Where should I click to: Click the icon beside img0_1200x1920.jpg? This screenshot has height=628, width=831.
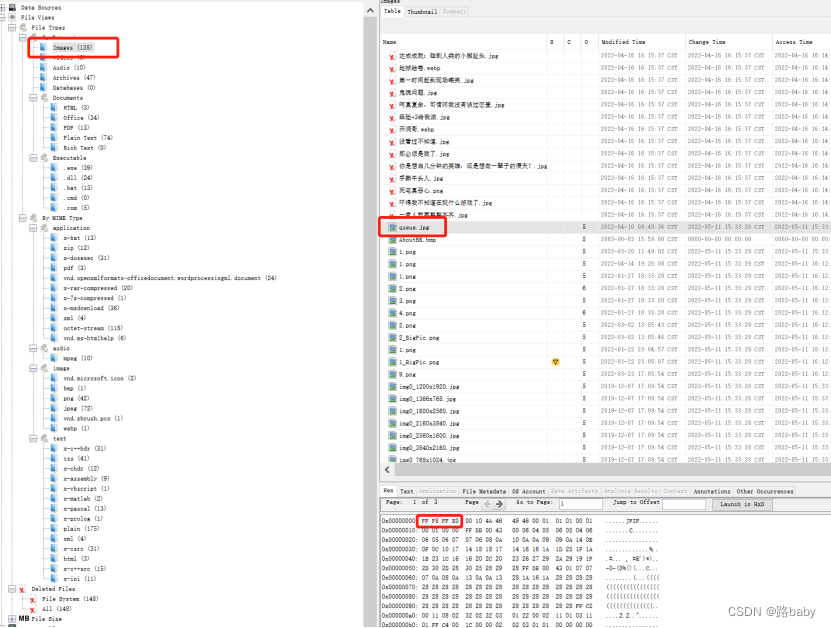click(x=393, y=386)
